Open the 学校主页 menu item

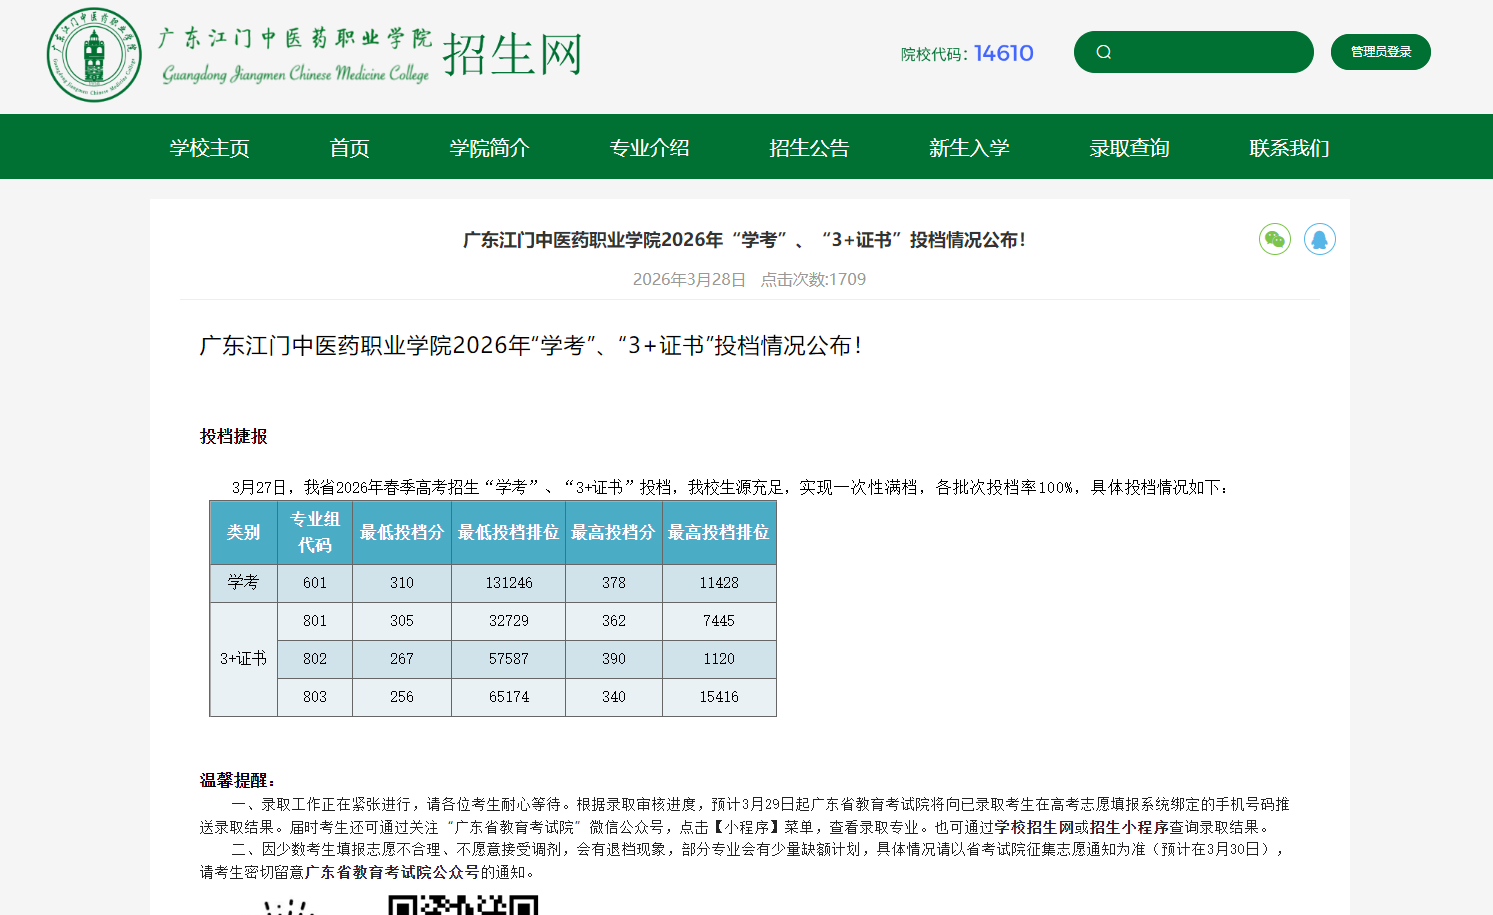coord(210,147)
